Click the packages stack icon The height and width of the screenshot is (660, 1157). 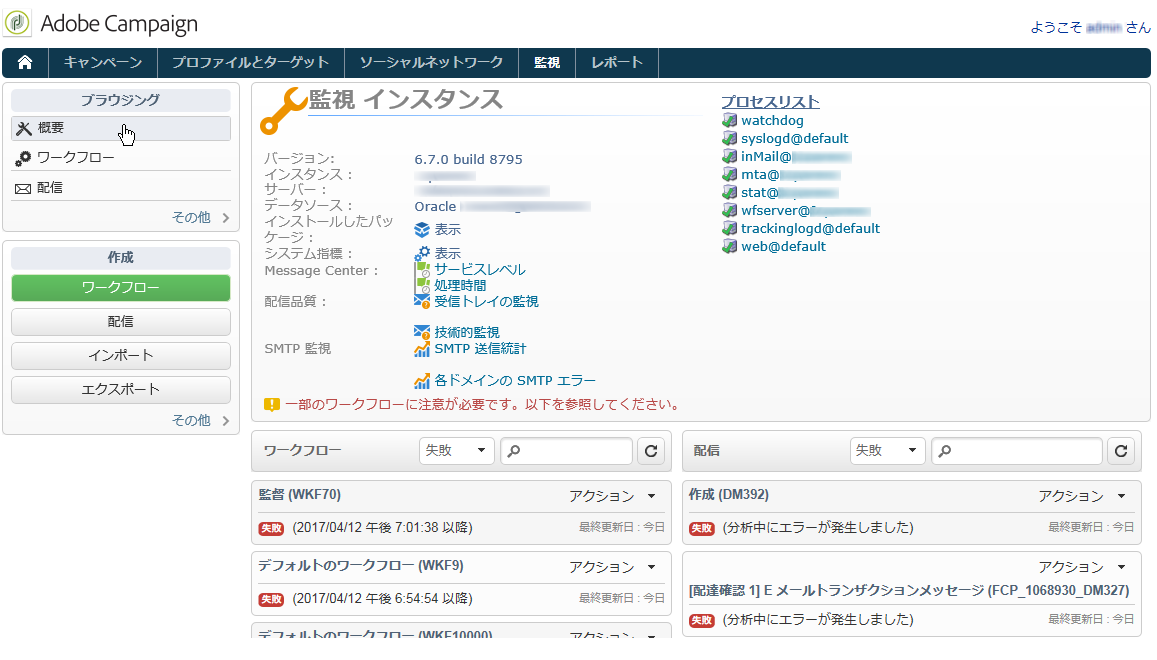(422, 230)
